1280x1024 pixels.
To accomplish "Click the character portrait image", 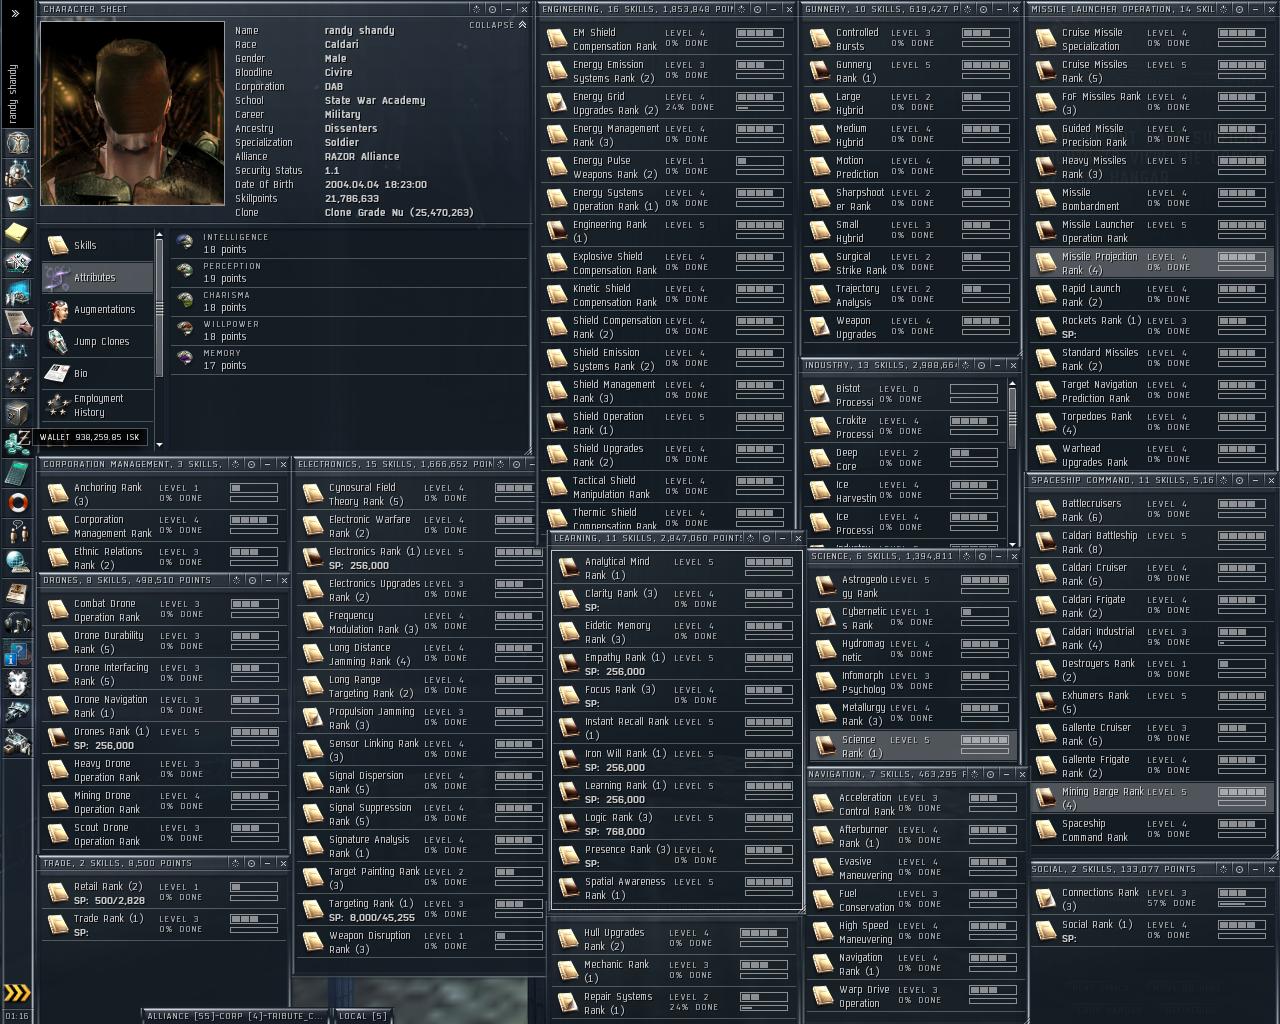I will pyautogui.click(x=132, y=113).
